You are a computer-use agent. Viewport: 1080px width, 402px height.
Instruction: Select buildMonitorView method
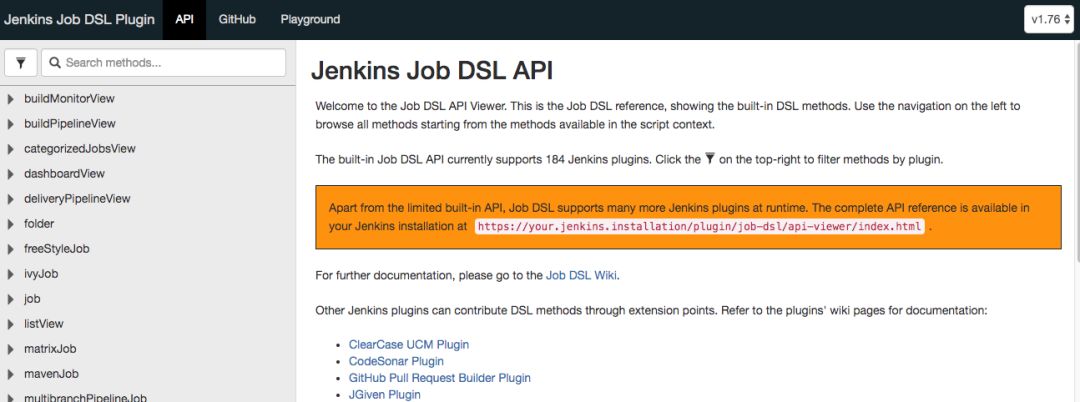(x=69, y=98)
